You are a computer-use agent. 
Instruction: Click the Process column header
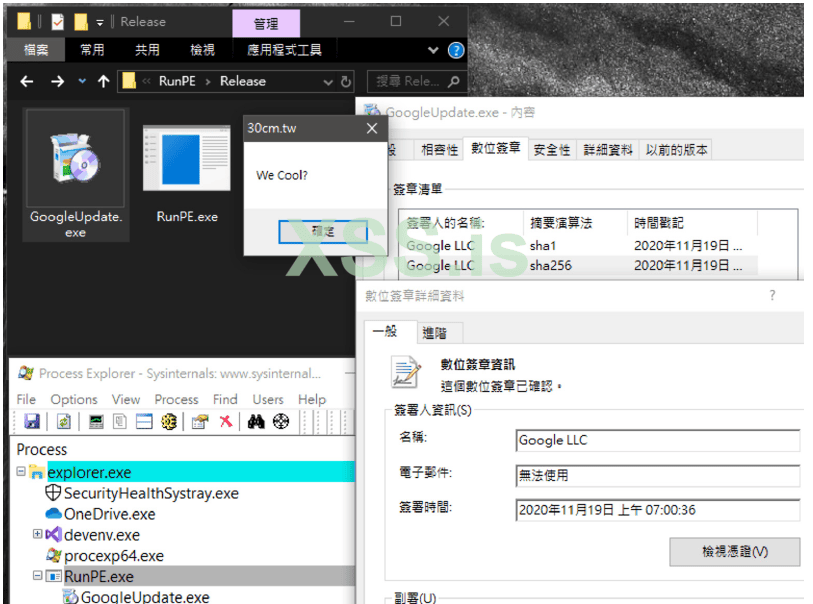[41, 449]
